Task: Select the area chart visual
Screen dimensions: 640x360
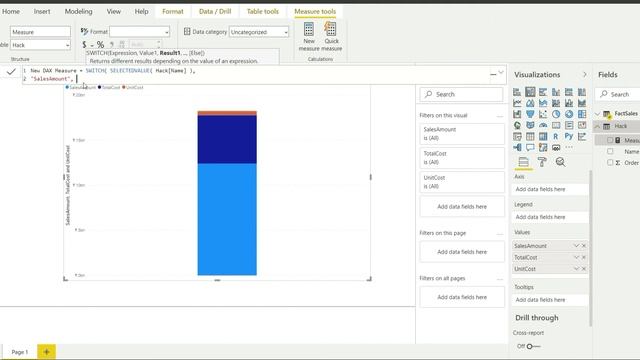Action: (x=530, y=103)
